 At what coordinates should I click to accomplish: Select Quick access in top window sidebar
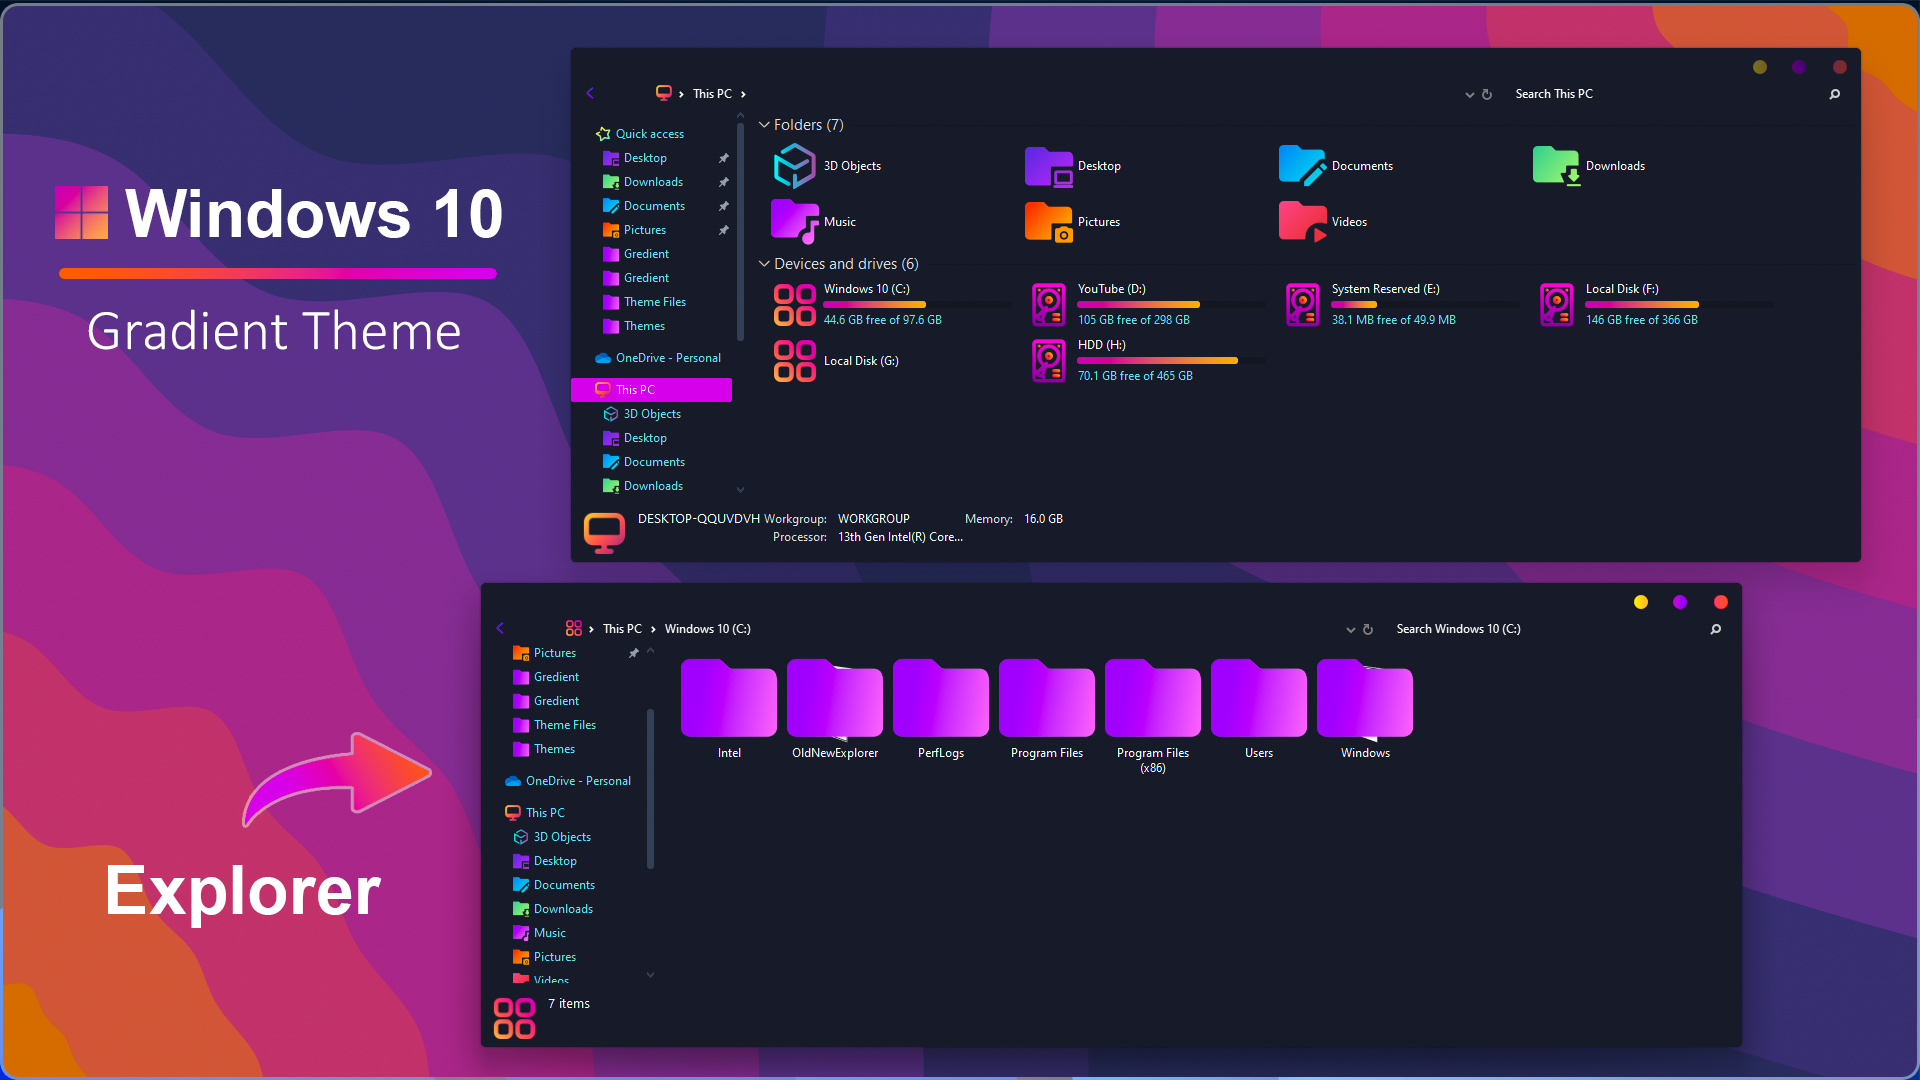point(650,134)
